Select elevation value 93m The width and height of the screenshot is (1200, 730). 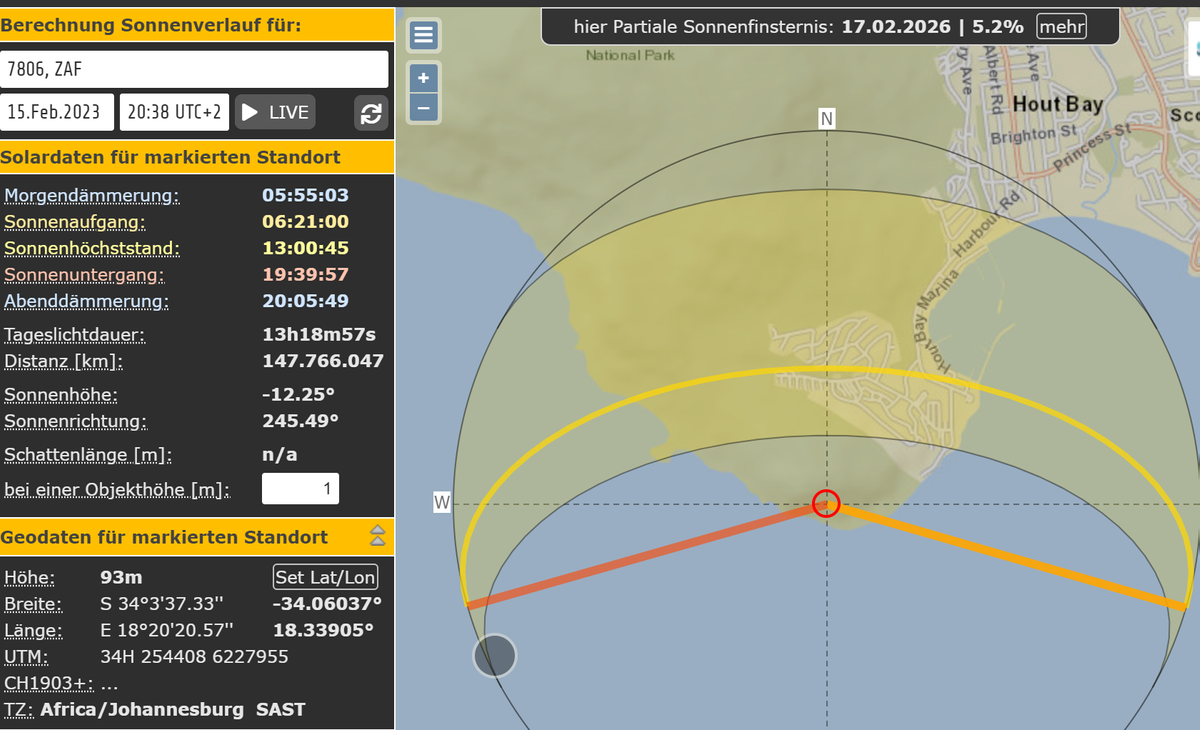coord(121,577)
